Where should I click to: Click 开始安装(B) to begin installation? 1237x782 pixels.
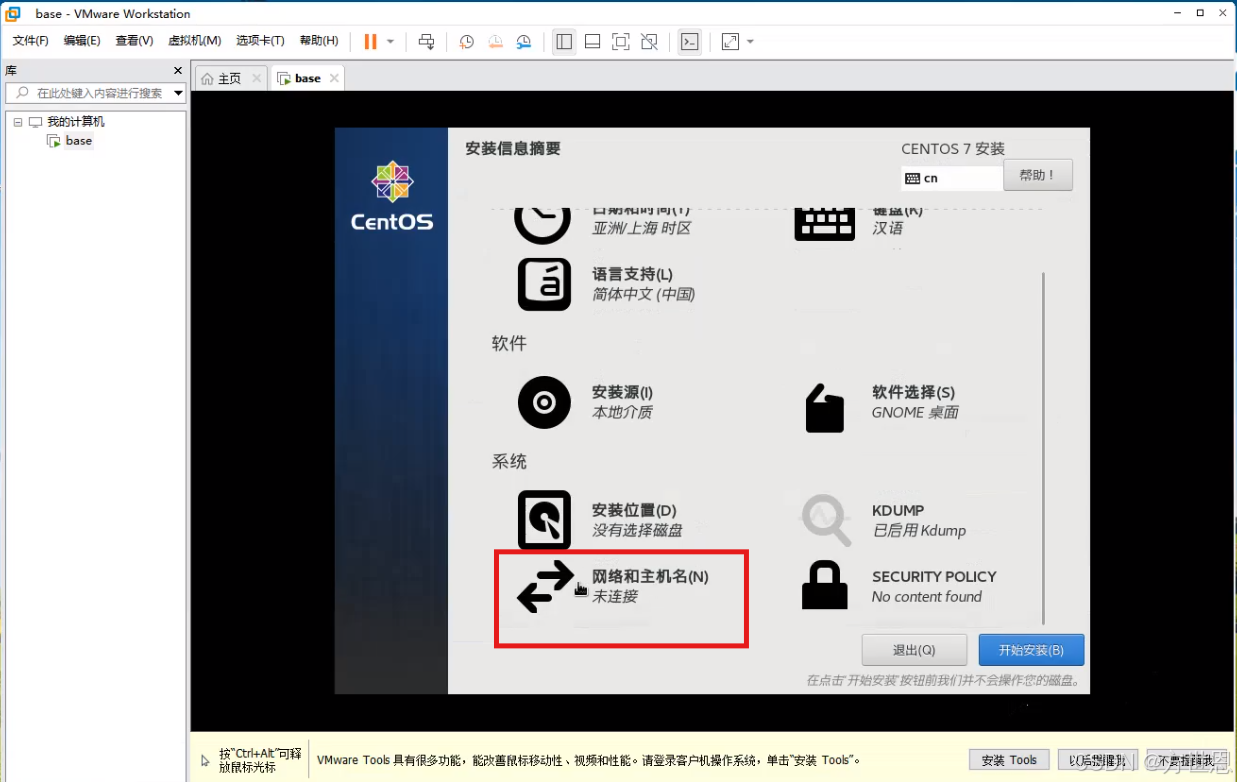(x=1031, y=649)
